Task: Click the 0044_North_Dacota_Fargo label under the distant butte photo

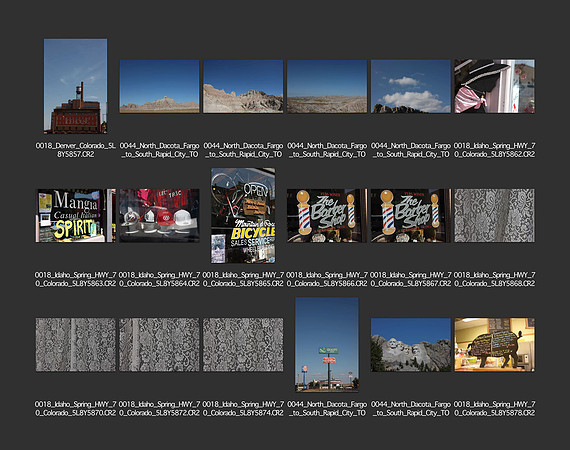Action: pyautogui.click(x=160, y=150)
